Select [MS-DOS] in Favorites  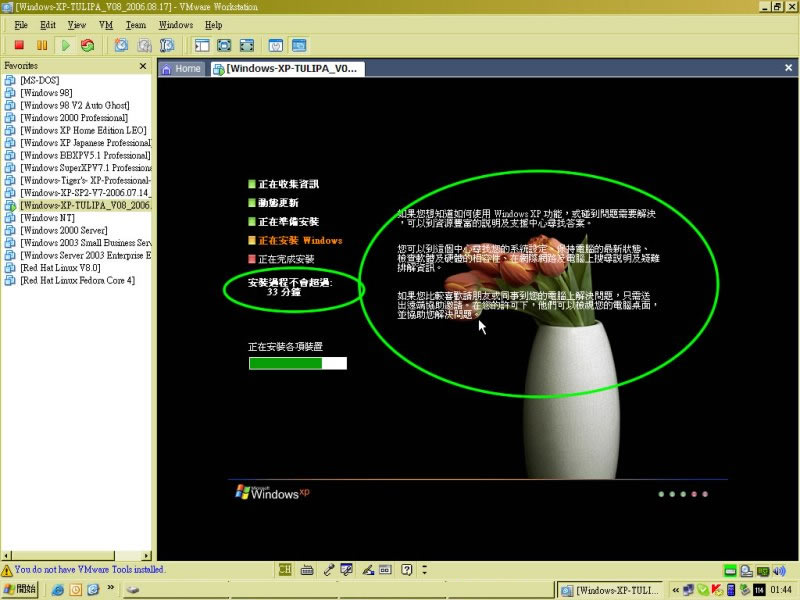coord(39,81)
